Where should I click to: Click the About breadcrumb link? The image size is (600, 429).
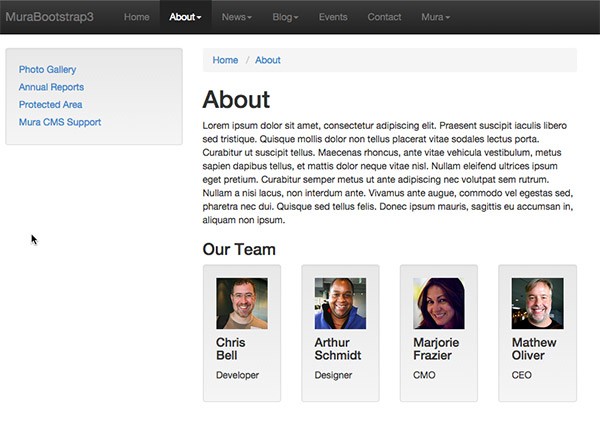pyautogui.click(x=268, y=60)
